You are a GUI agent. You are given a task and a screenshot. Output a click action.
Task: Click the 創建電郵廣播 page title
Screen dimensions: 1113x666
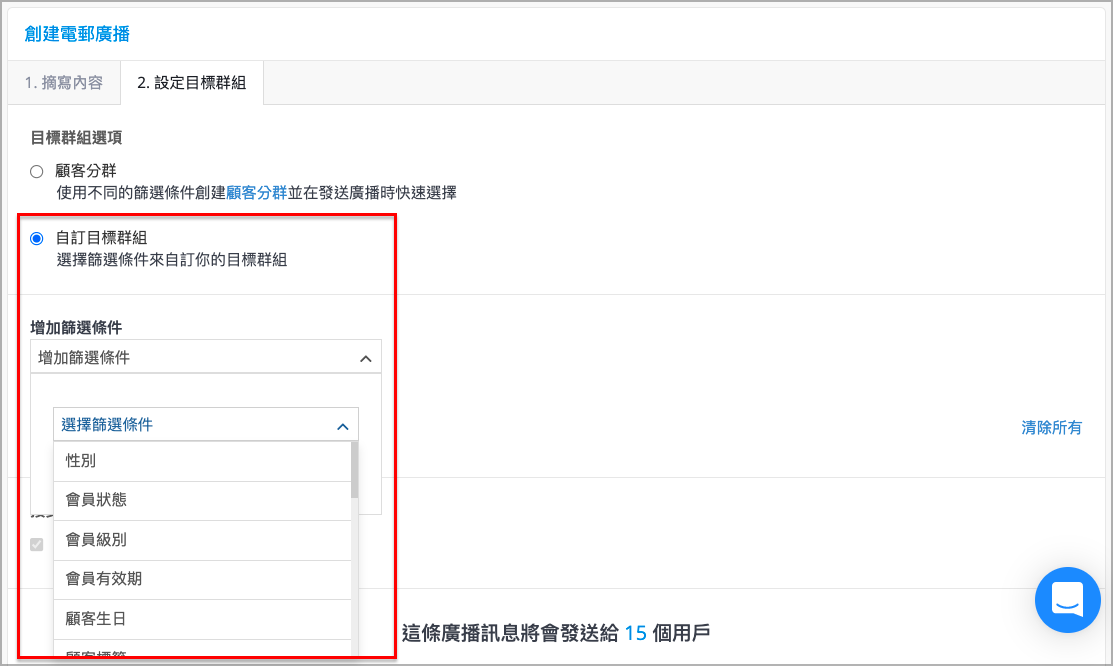point(77,33)
